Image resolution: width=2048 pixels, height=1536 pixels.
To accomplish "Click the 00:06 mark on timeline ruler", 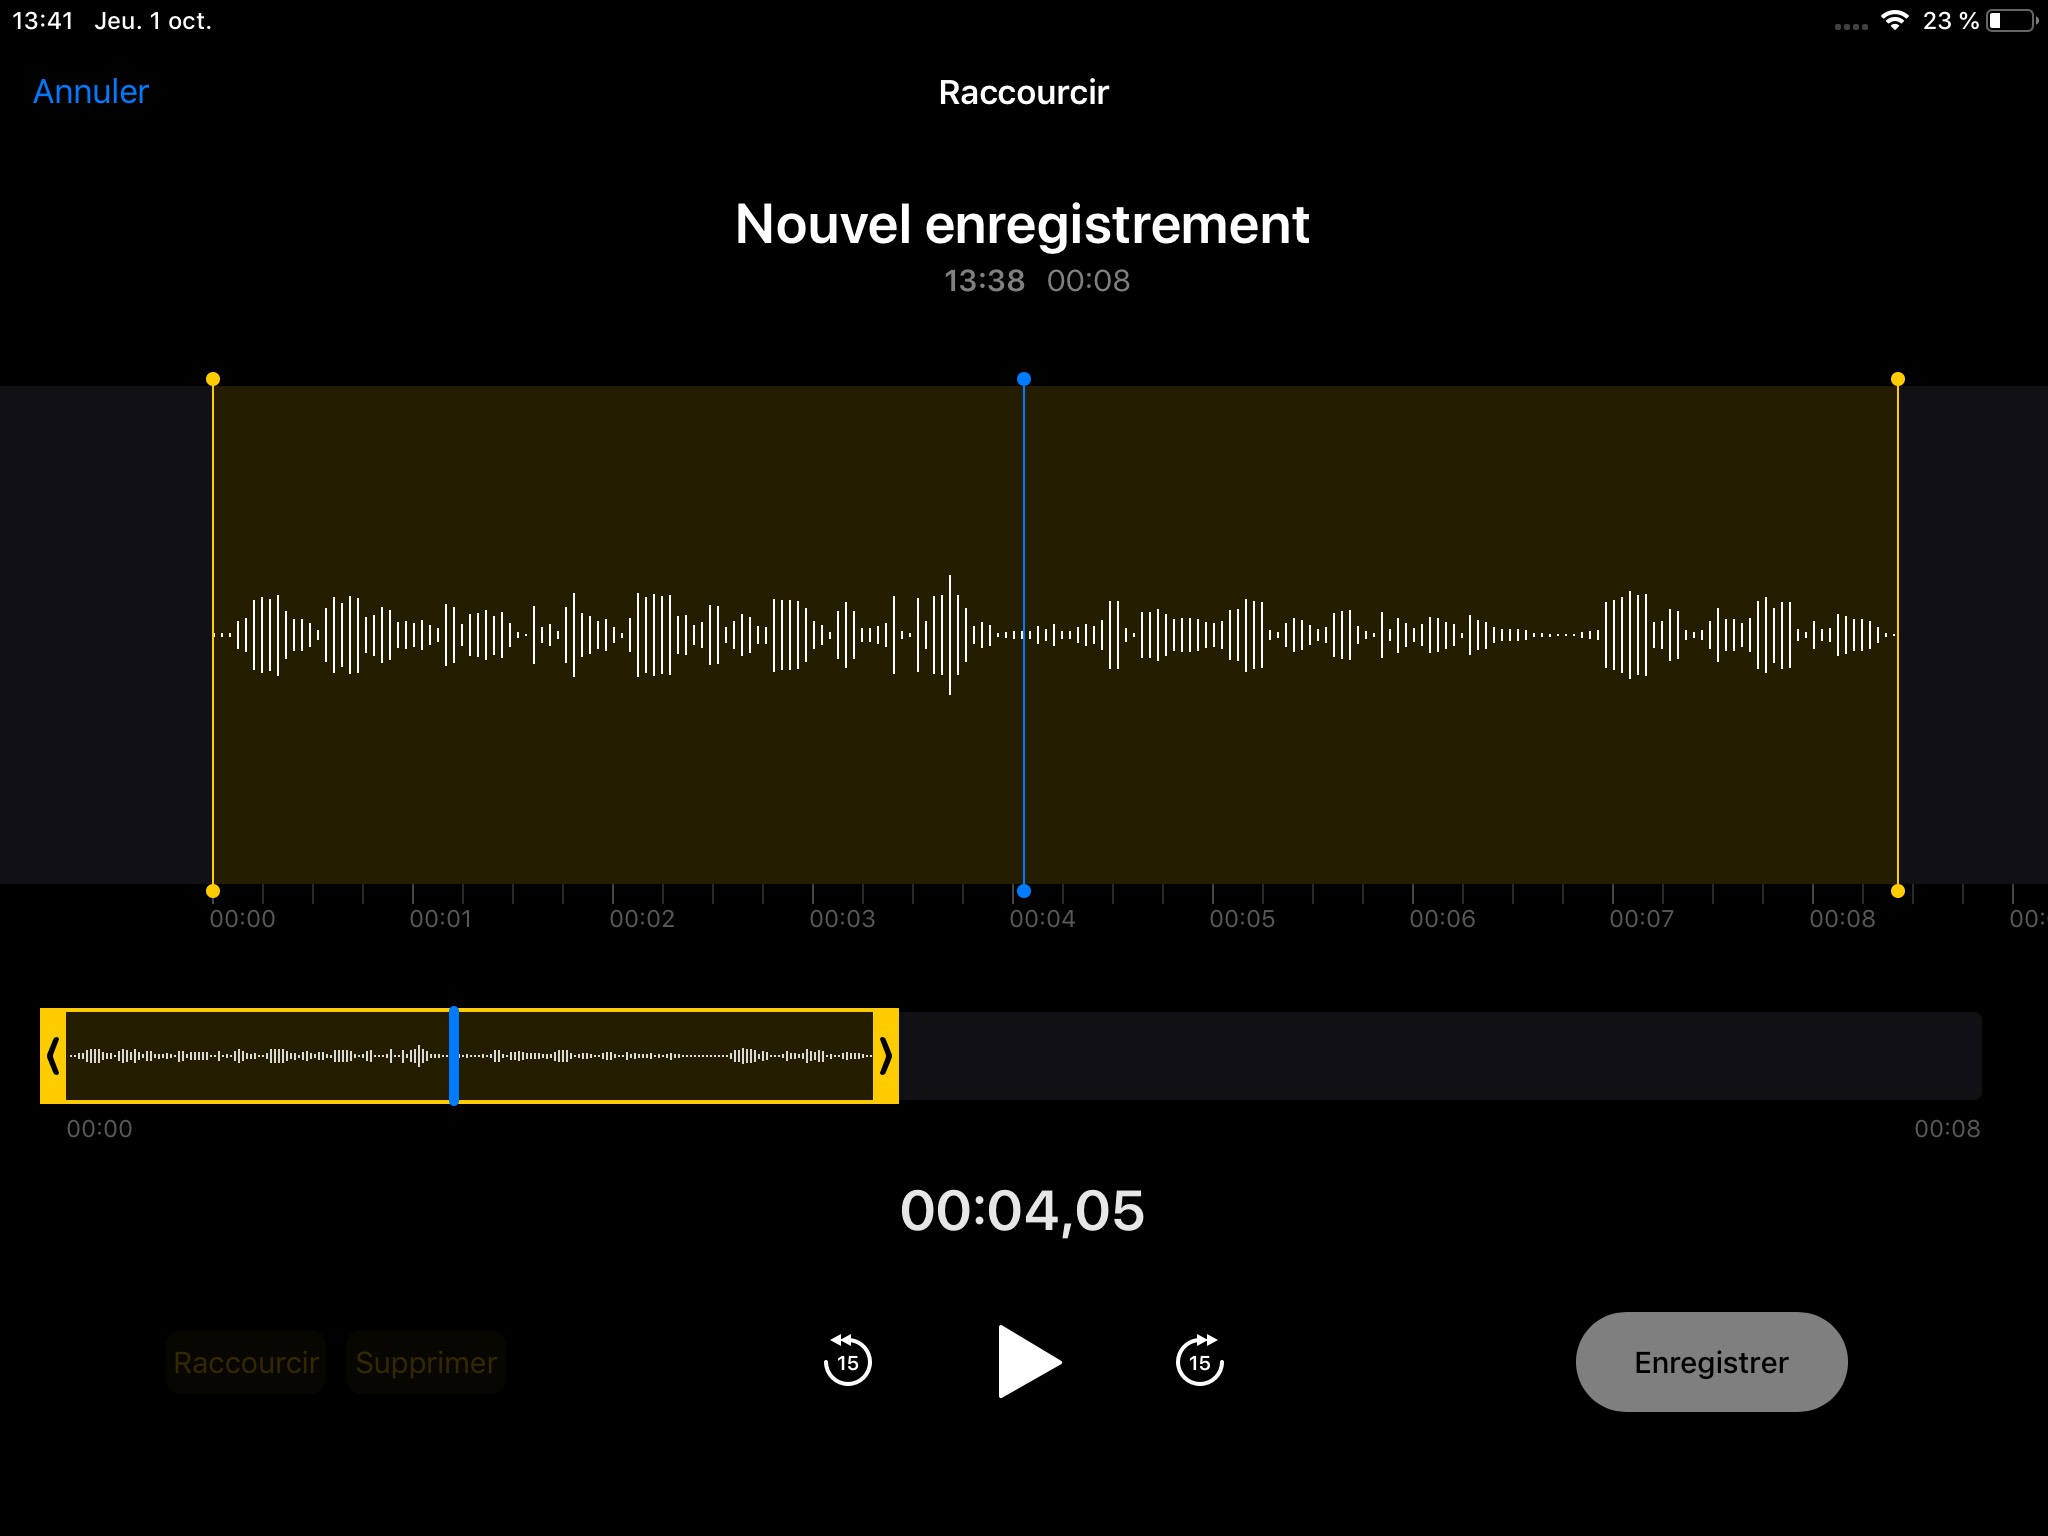I will click(1441, 918).
